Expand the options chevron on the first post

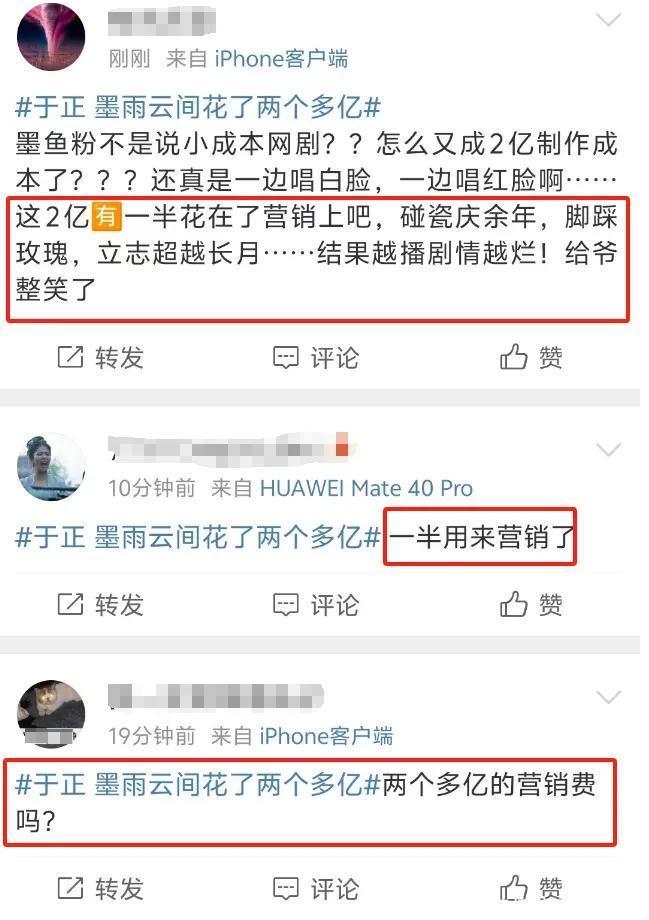(x=609, y=21)
